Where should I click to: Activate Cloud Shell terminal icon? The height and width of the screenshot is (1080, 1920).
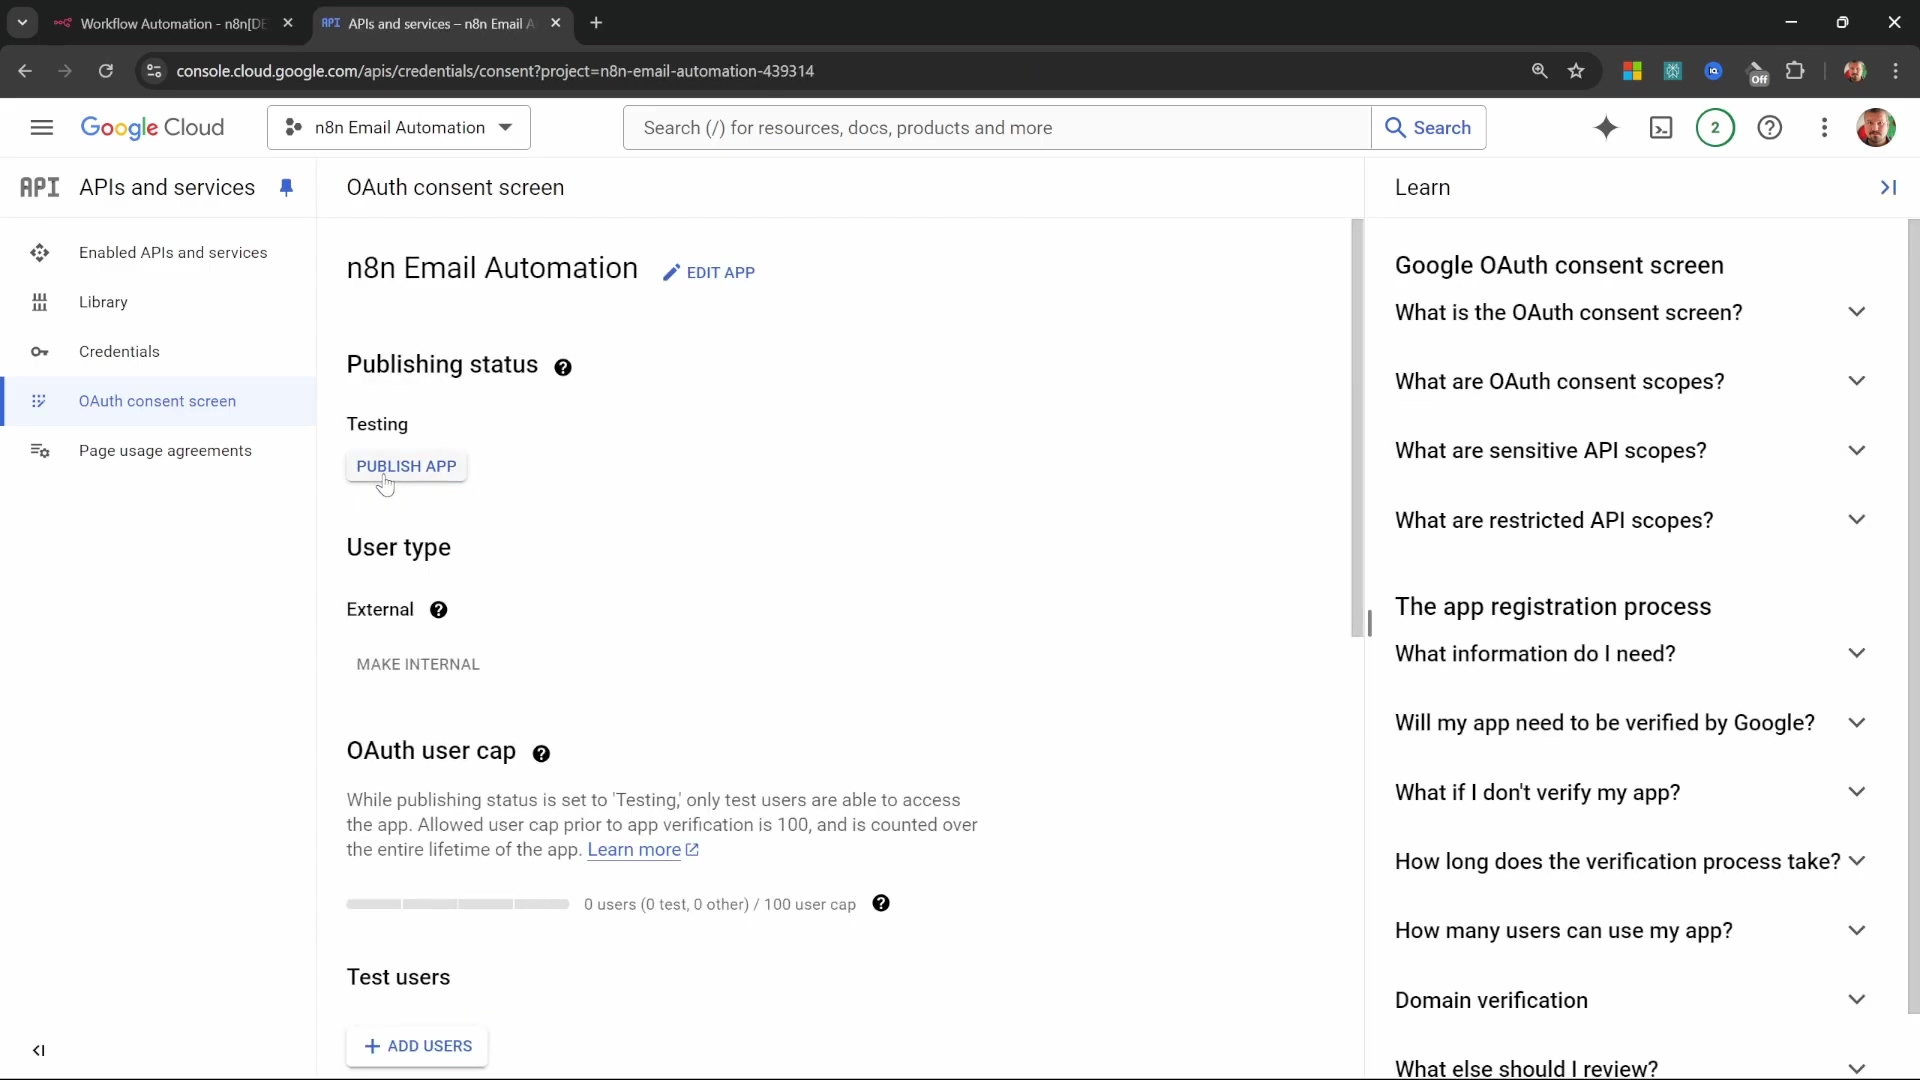(x=1661, y=127)
